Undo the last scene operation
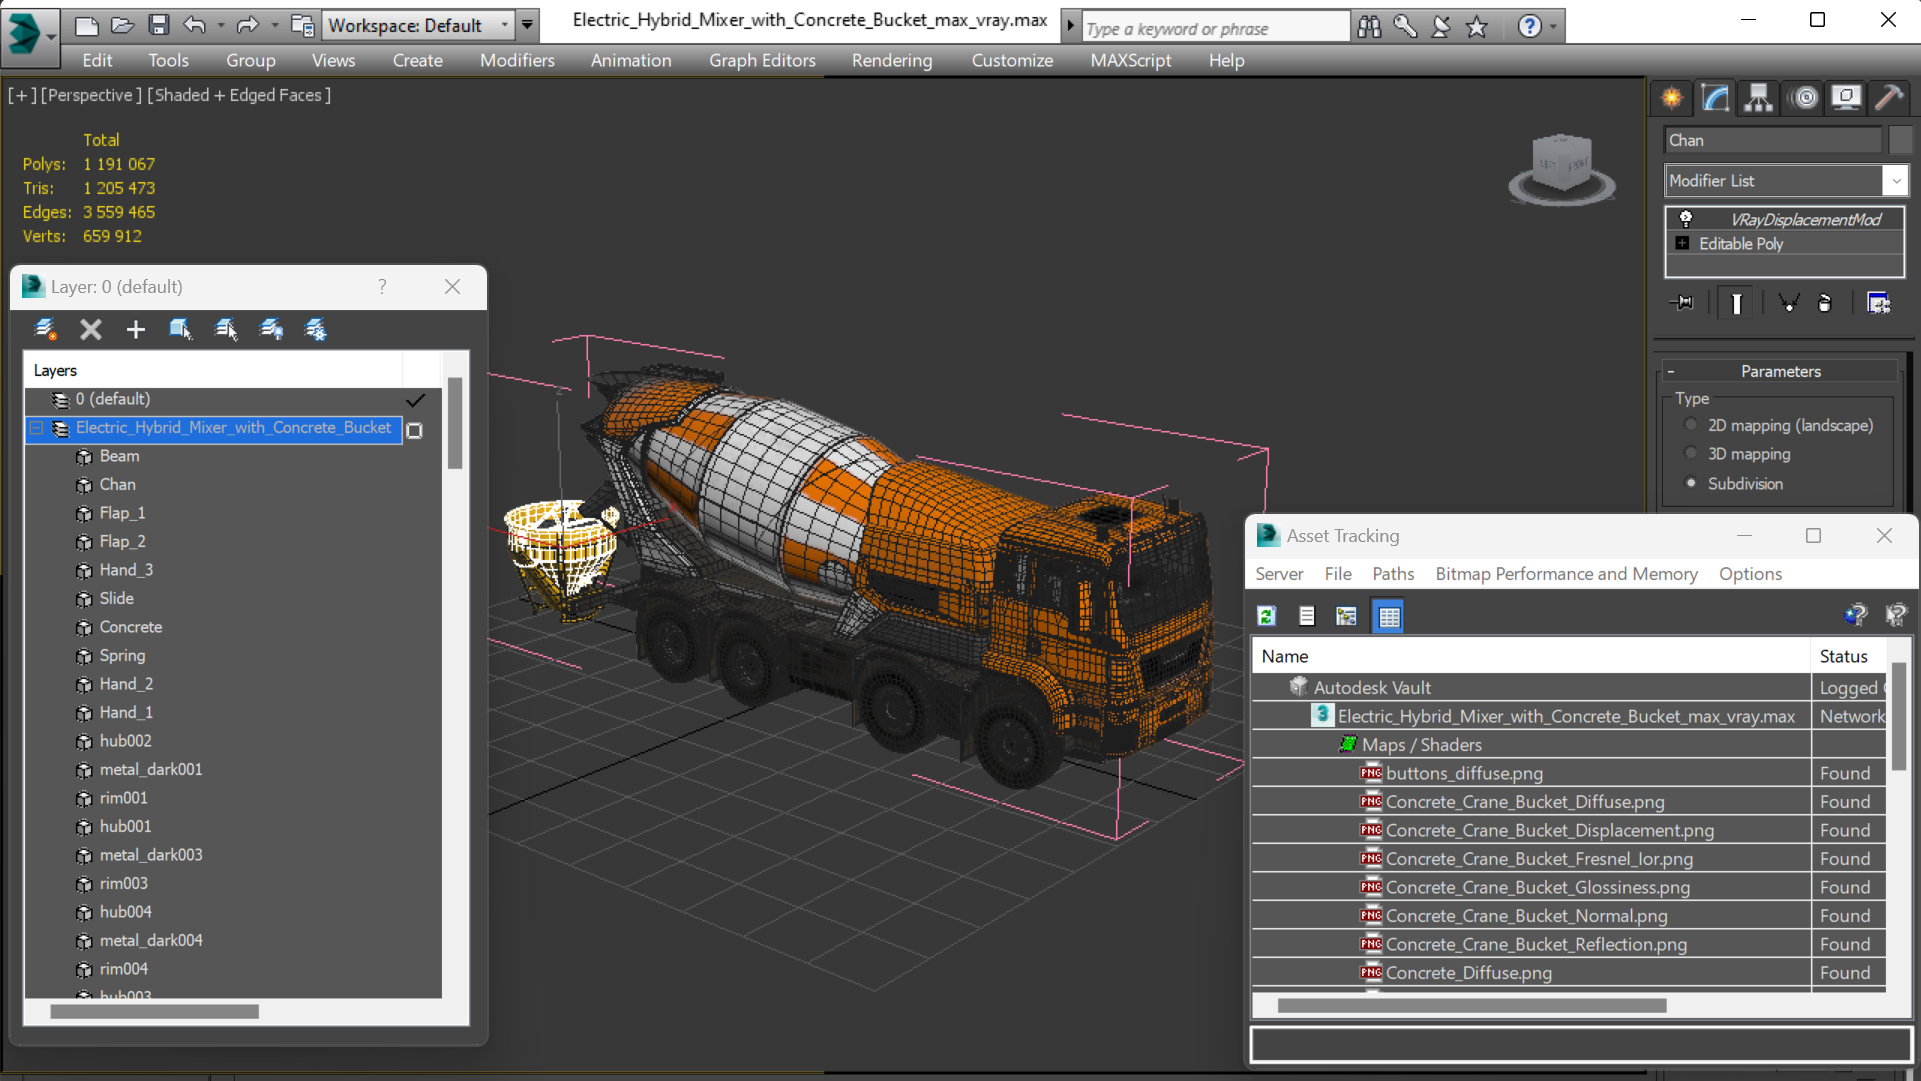The height and width of the screenshot is (1081, 1921). pyautogui.click(x=194, y=25)
